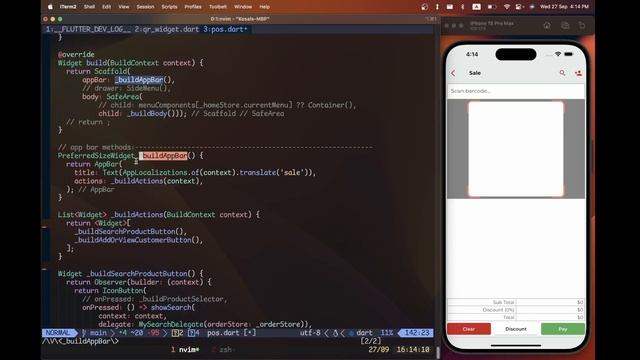Click the white QR scanner viewfinder area
640x360 pixels.
point(516,149)
